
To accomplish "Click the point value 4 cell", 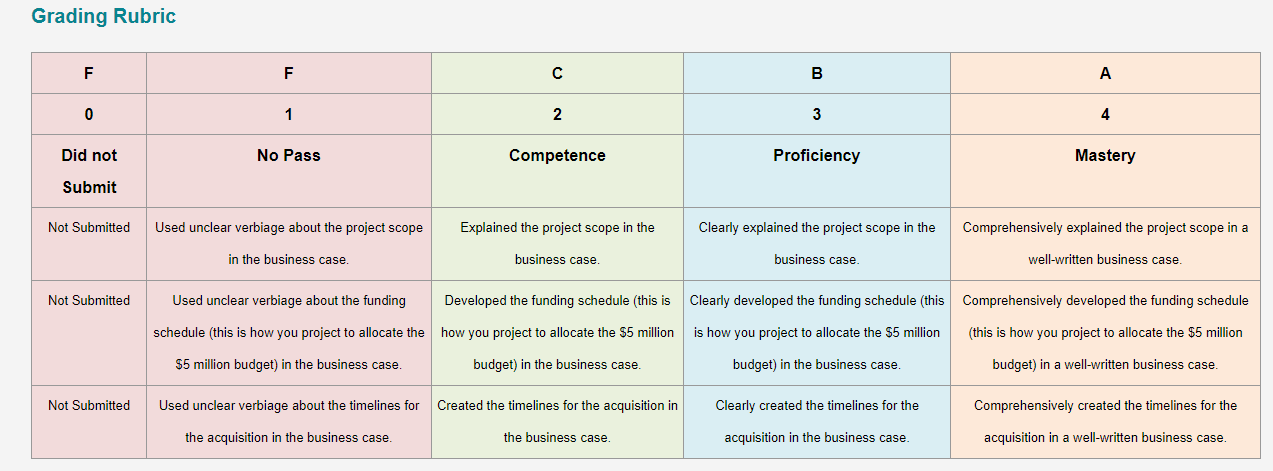I will click(x=1105, y=115).
